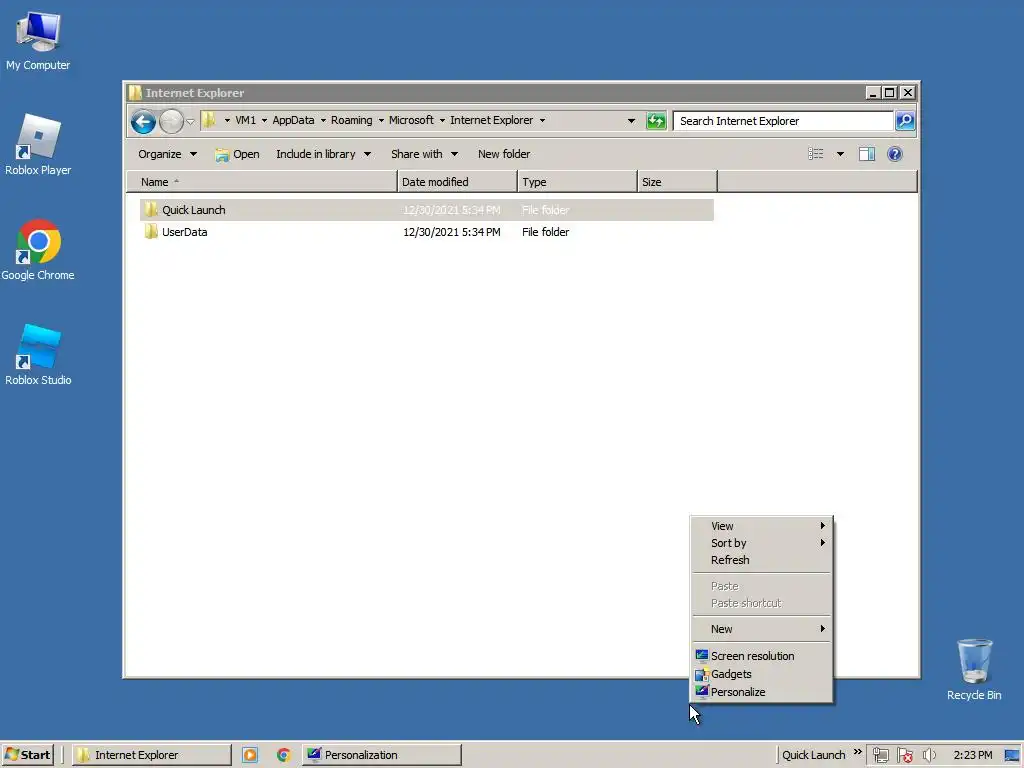The width and height of the screenshot is (1024, 768).
Task: Select the Recycle Bin icon
Action: tap(974, 670)
